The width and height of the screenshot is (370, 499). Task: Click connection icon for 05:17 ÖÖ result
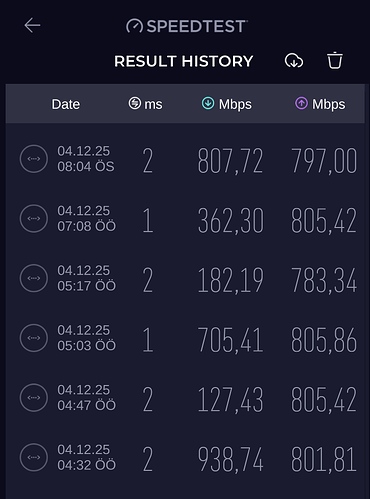point(34,278)
